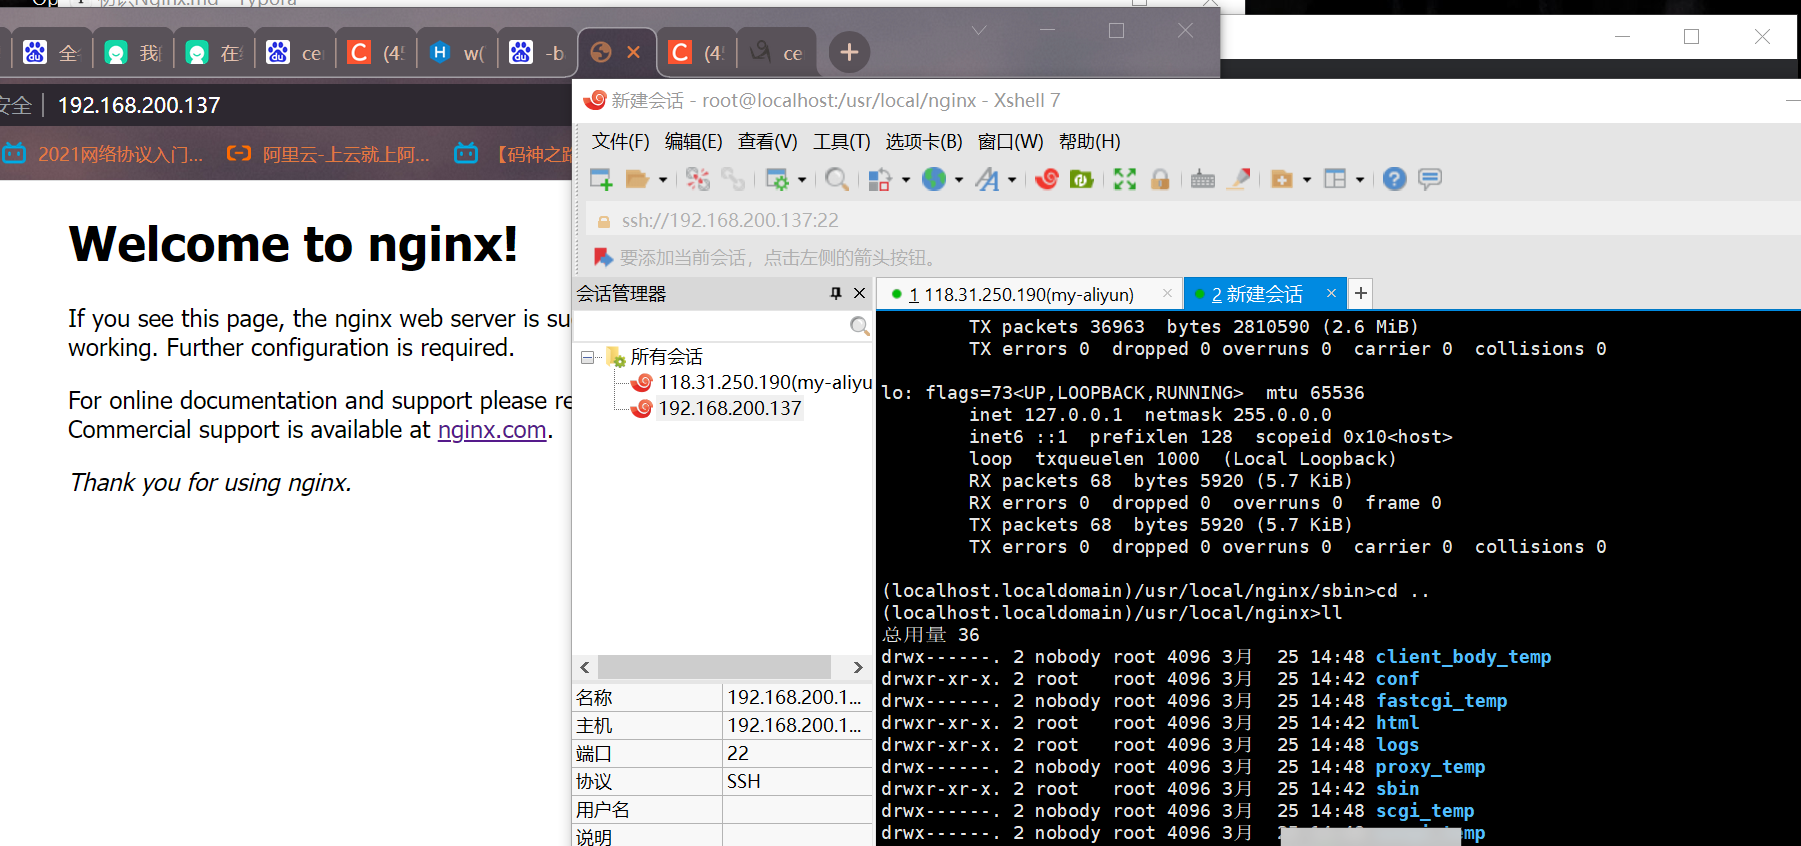Close the 118.31.250.190(my-aliyun) tab
The image size is (1801, 846).
pos(1167,293)
